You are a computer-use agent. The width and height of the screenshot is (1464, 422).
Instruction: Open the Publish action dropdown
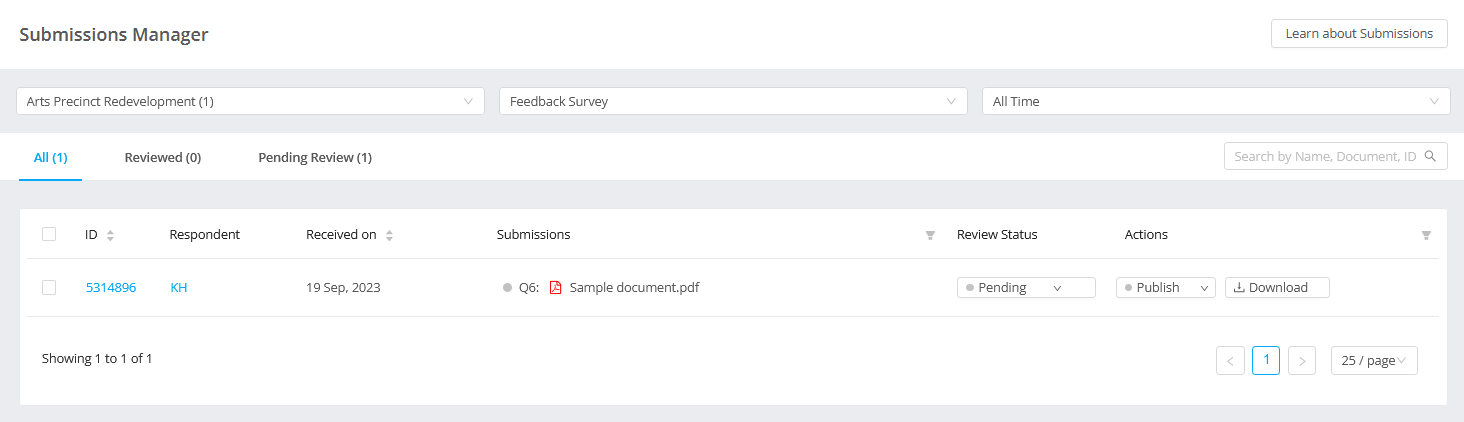click(1166, 287)
